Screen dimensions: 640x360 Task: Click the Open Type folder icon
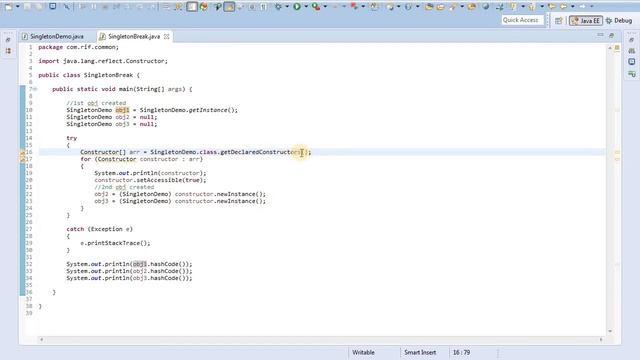[429, 7]
